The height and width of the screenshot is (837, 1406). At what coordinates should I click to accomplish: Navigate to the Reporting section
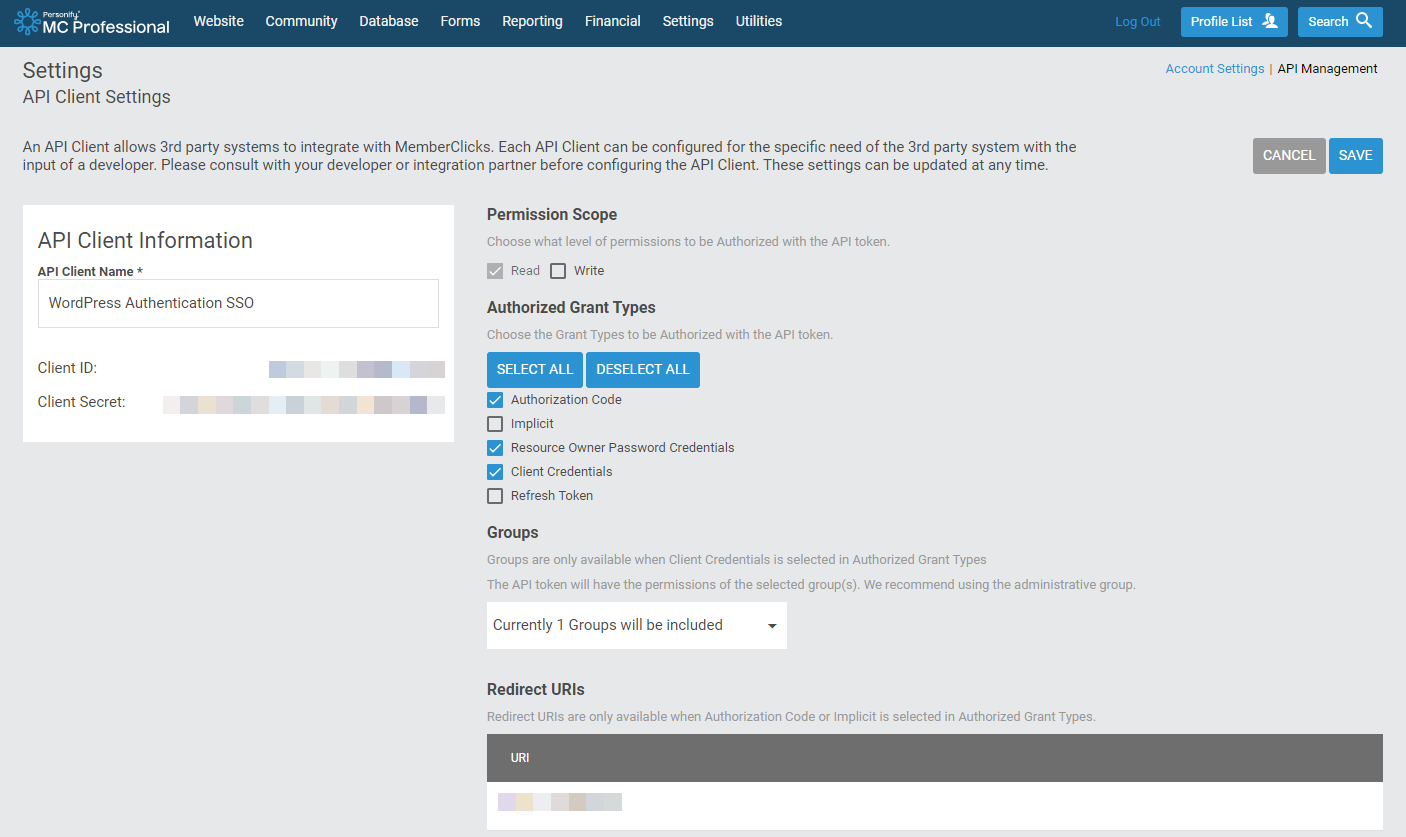pyautogui.click(x=532, y=20)
